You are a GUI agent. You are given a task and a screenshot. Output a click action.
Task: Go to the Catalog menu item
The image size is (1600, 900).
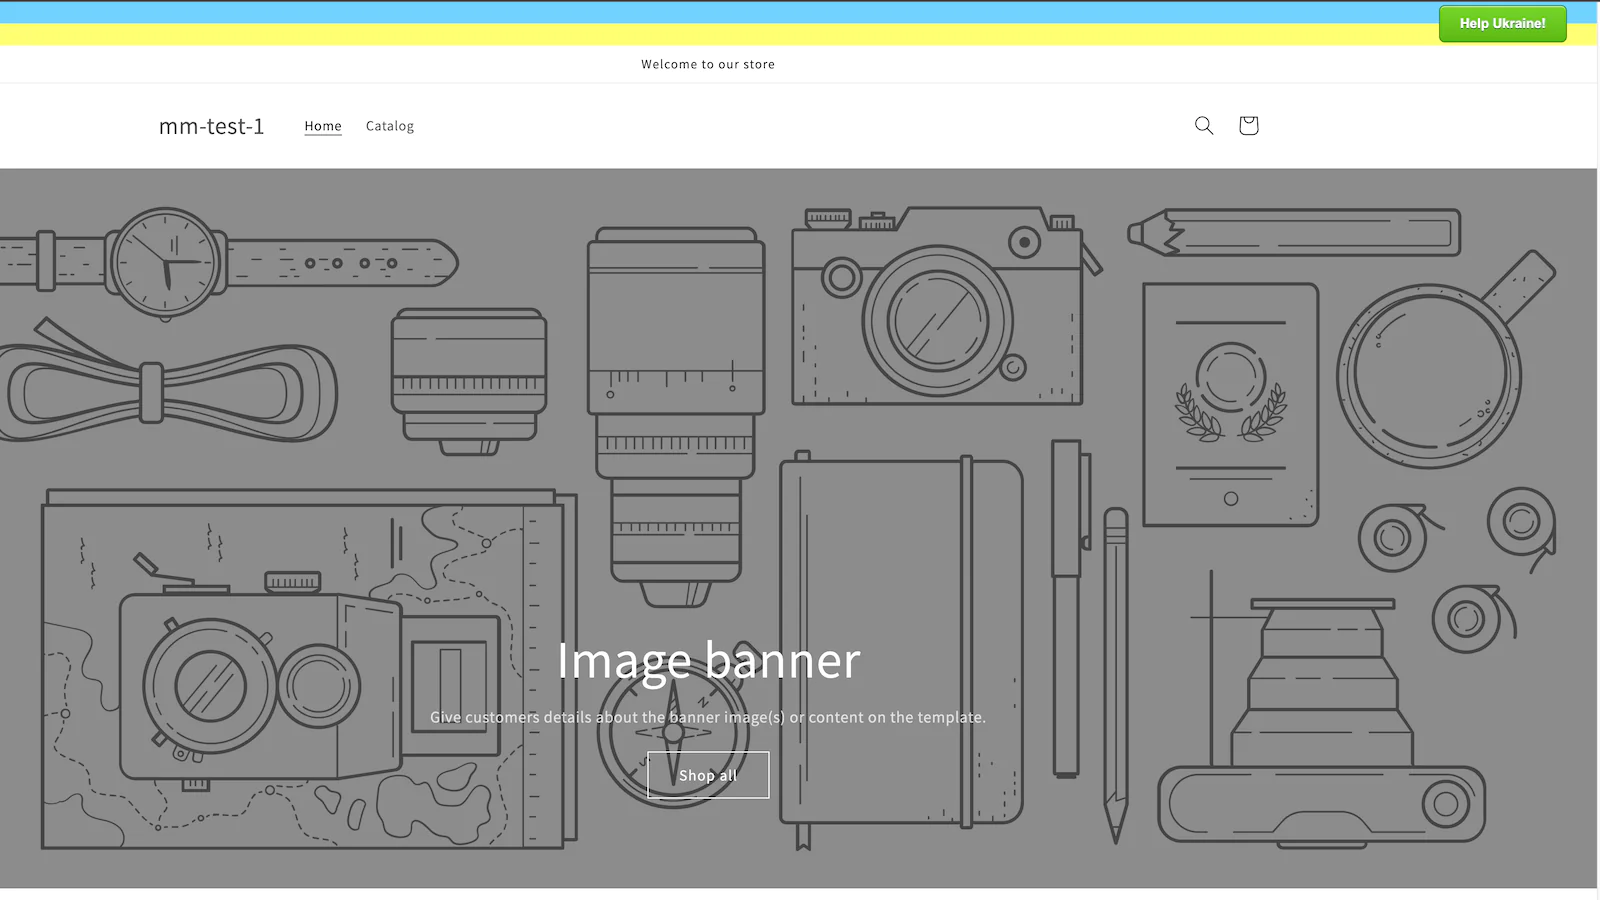click(x=389, y=126)
